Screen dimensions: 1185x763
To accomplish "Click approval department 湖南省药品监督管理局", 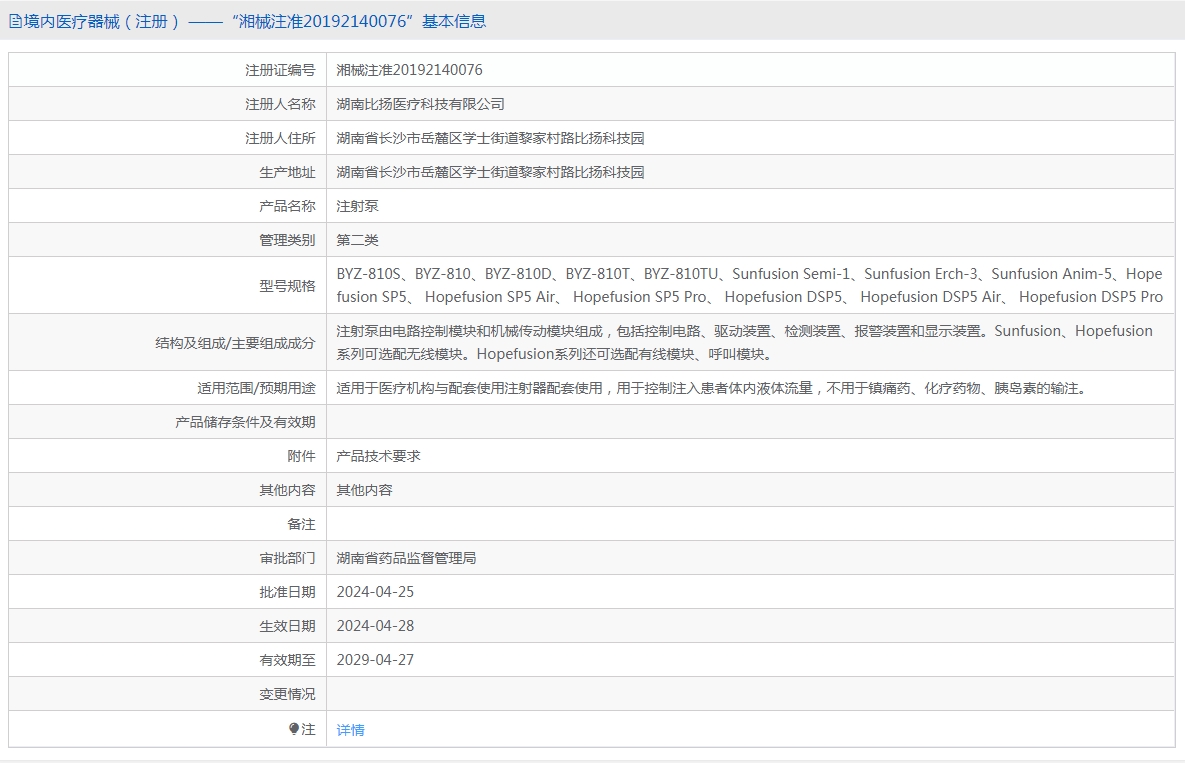I will coord(407,558).
